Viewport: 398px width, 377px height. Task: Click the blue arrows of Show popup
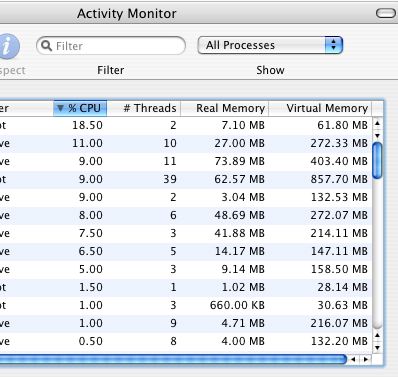pyautogui.click(x=334, y=45)
